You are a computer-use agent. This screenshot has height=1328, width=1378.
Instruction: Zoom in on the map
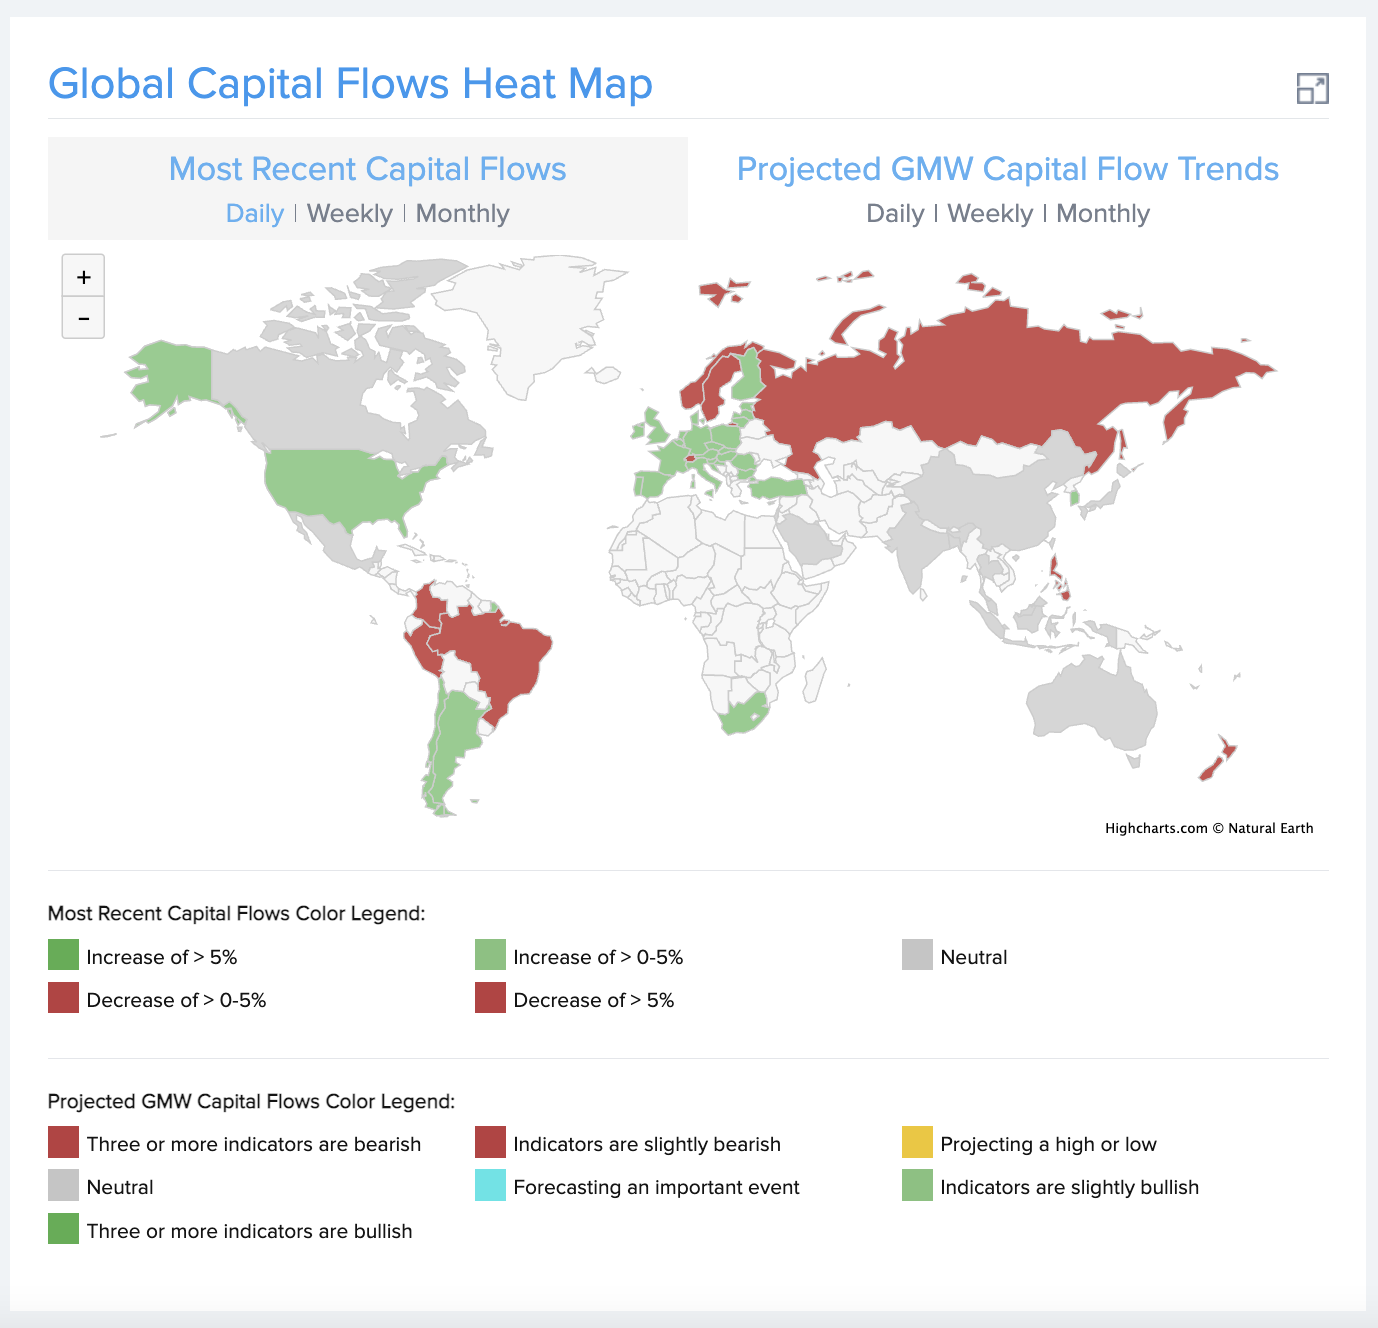coord(83,275)
